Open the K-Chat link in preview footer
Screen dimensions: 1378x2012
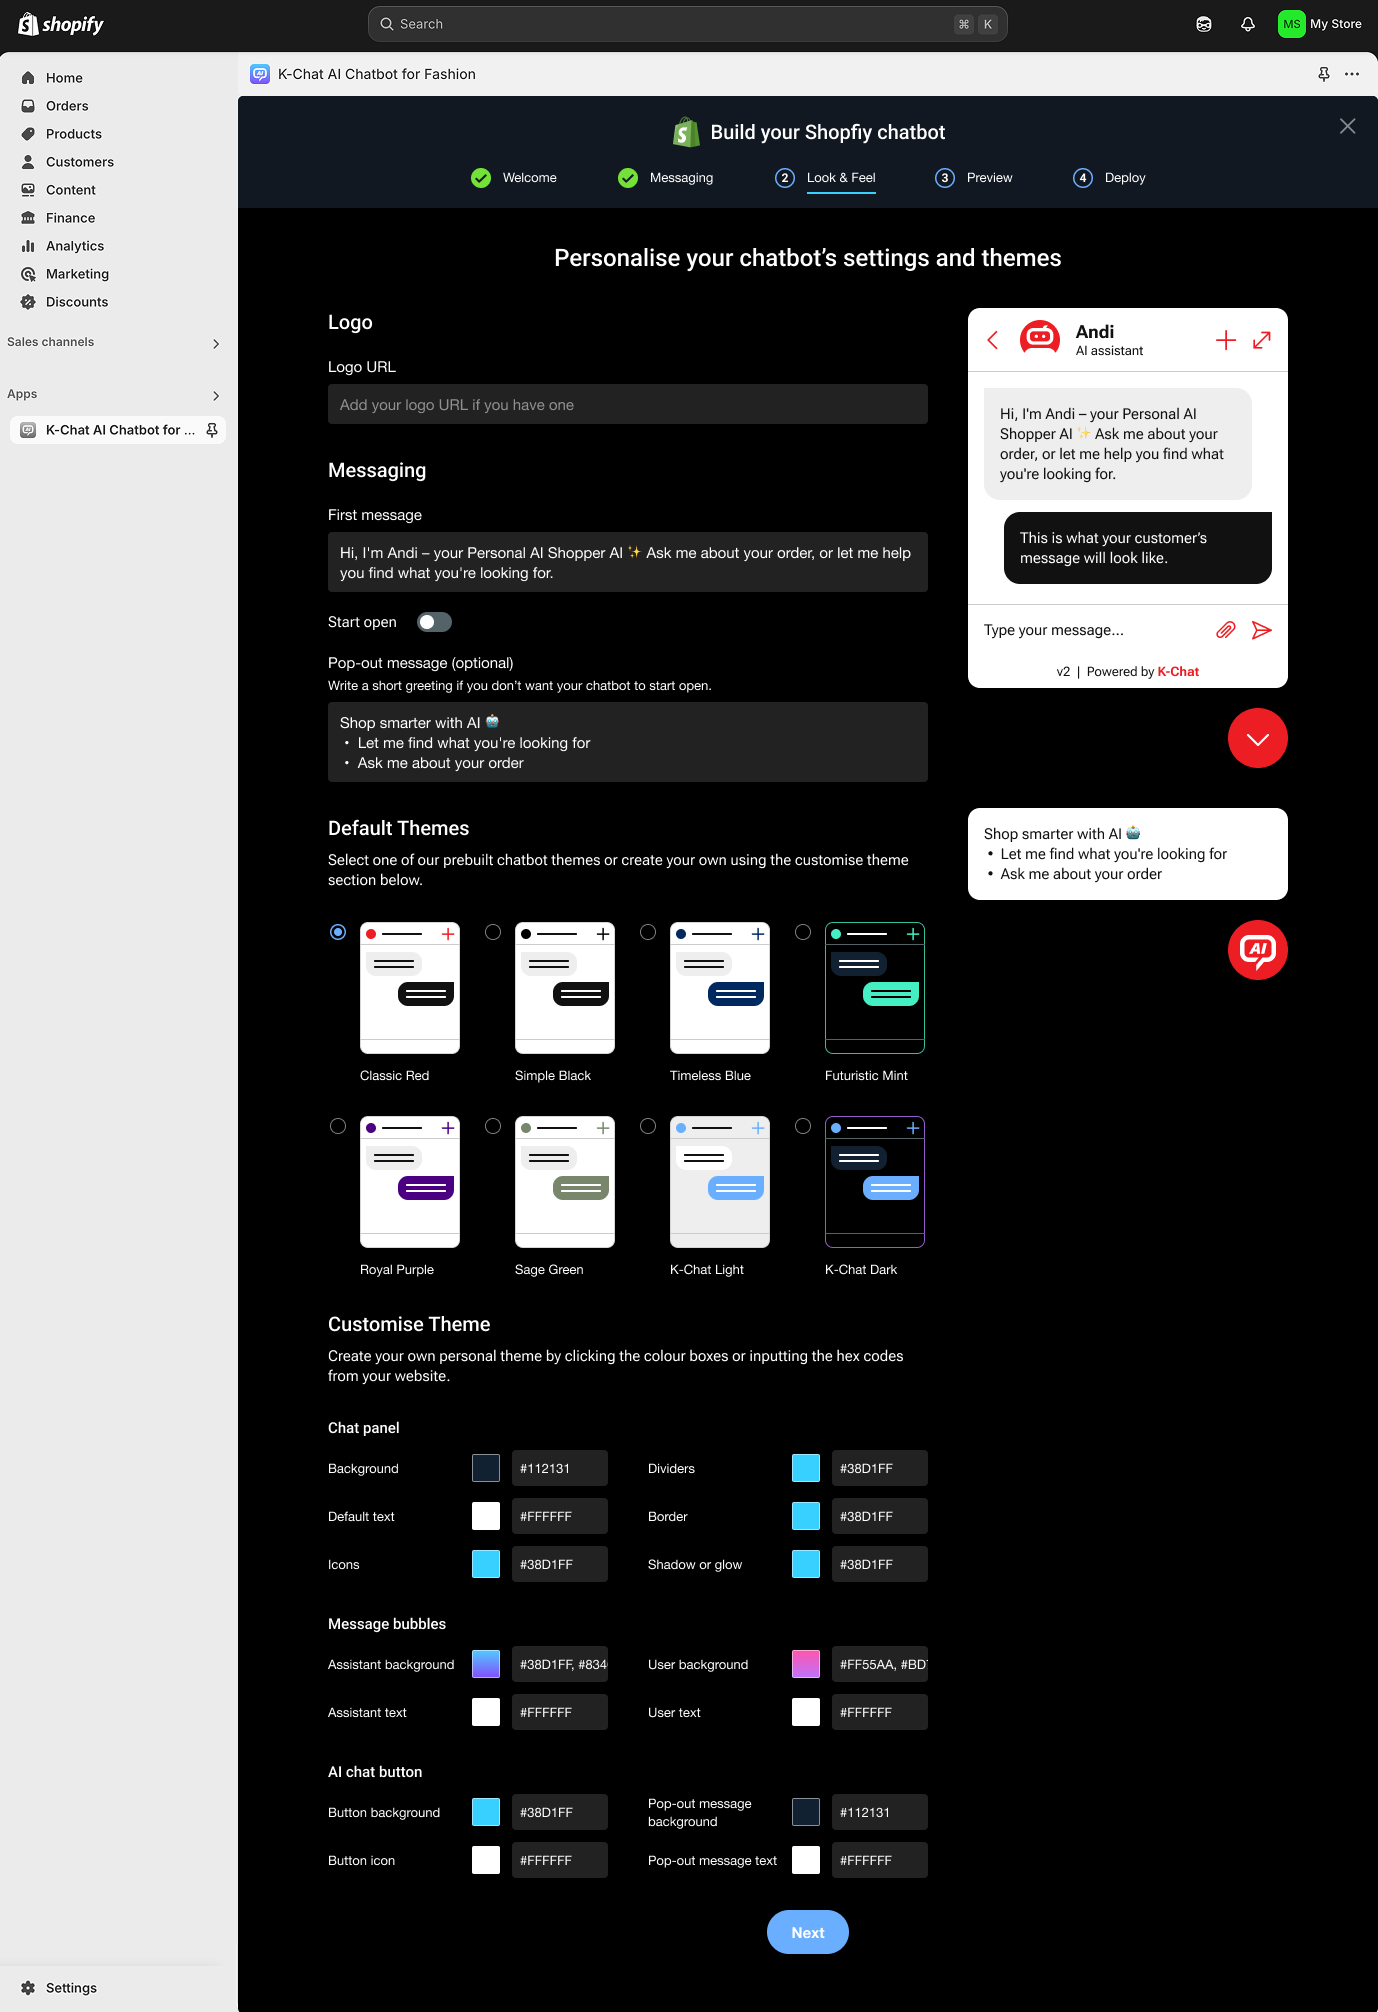coord(1178,672)
